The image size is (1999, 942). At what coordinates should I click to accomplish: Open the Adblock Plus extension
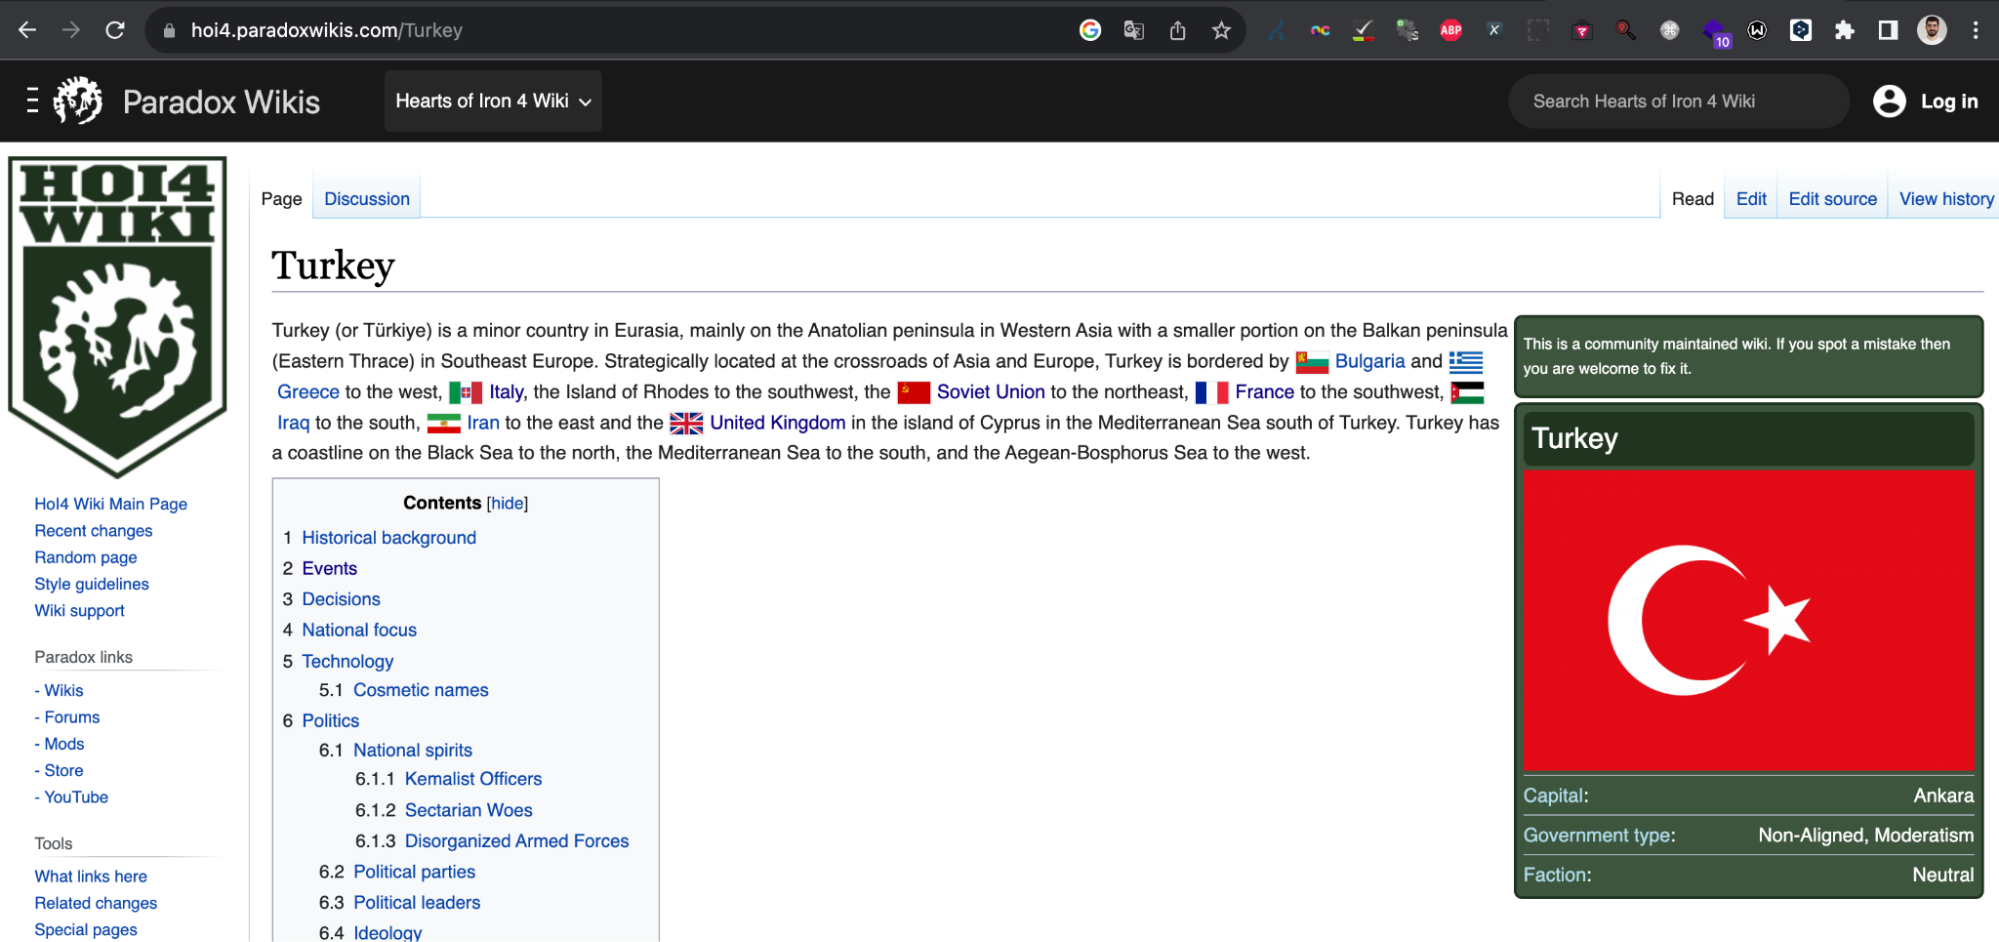tap(1451, 30)
